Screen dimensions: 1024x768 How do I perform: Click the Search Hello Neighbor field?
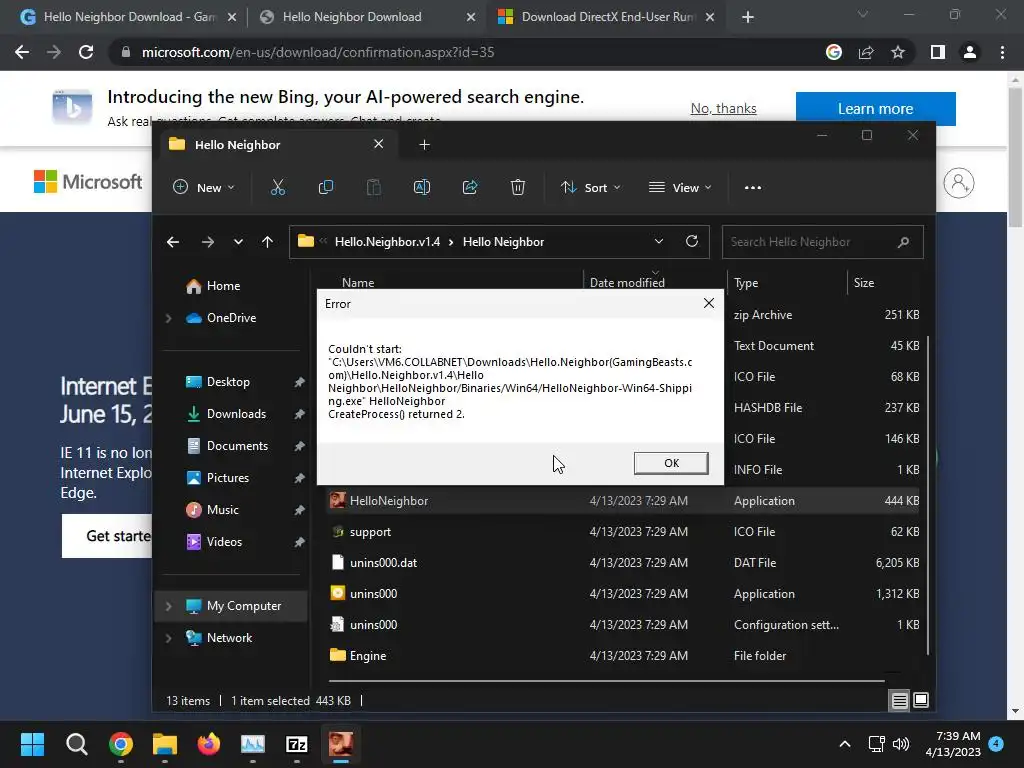point(822,242)
